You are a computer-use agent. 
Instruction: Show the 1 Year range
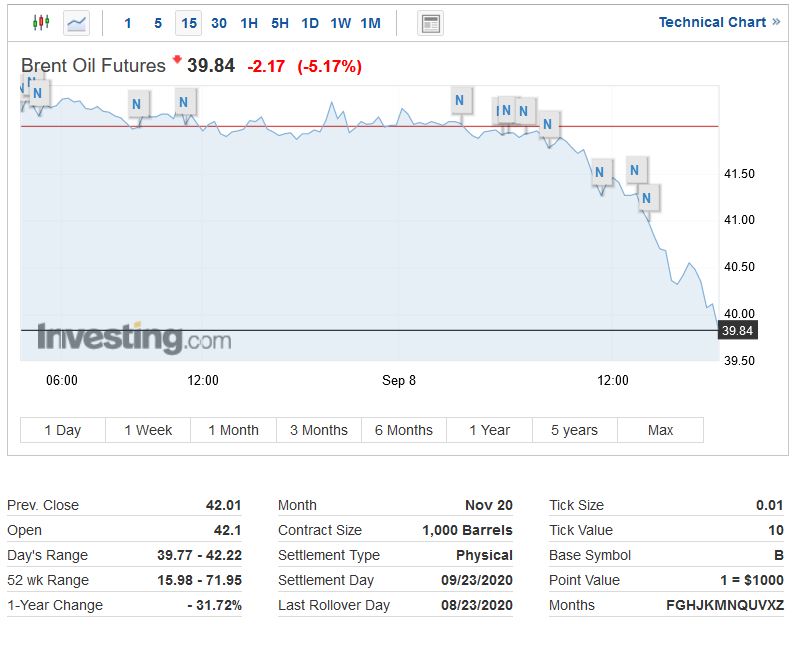[x=489, y=430]
